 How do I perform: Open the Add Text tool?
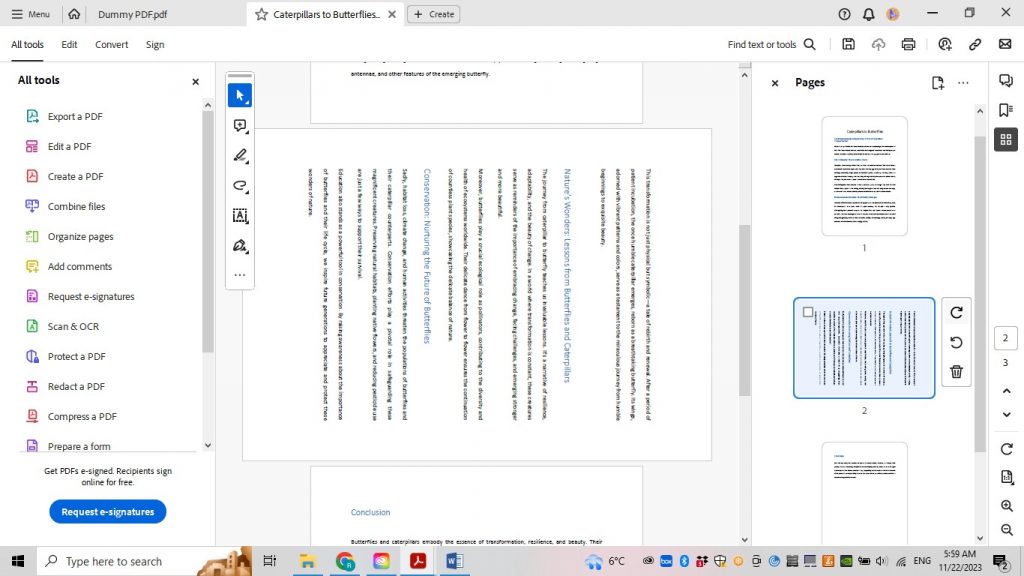[239, 215]
